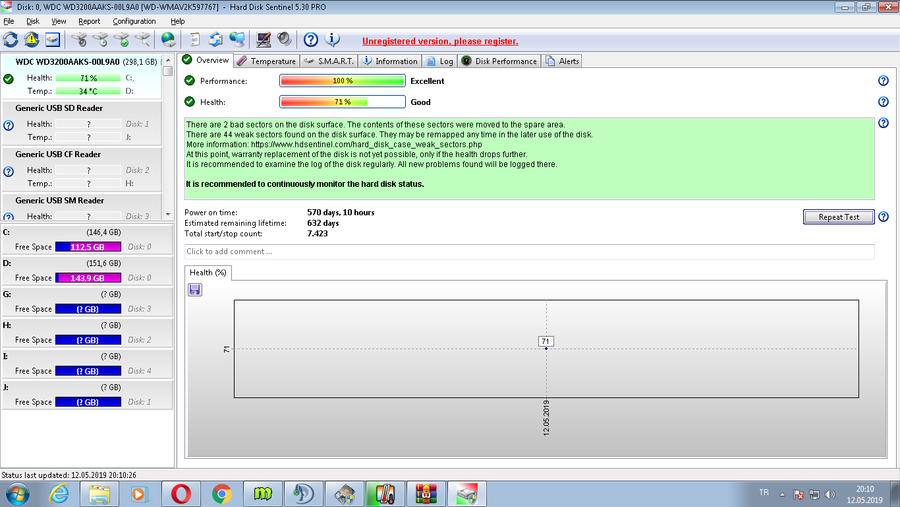Click help icon next to Repeat Test
Viewport: 900px width, 507px height.
point(883,217)
